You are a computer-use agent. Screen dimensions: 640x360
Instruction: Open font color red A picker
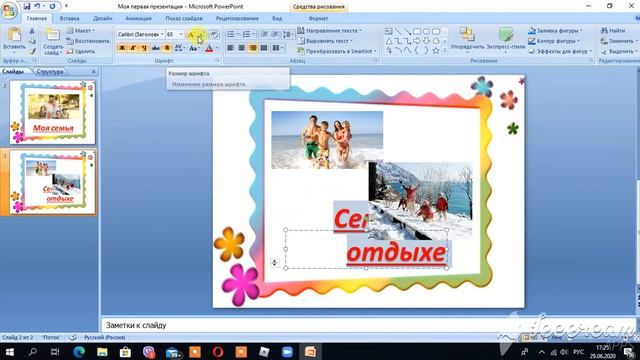coord(211,48)
